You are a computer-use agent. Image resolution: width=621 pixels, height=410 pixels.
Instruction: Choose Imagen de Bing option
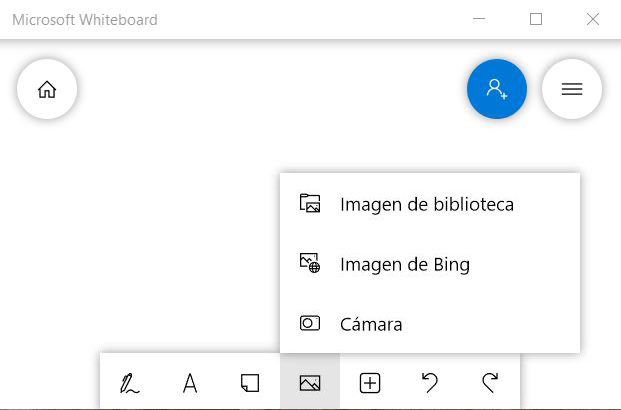[x=430, y=264]
